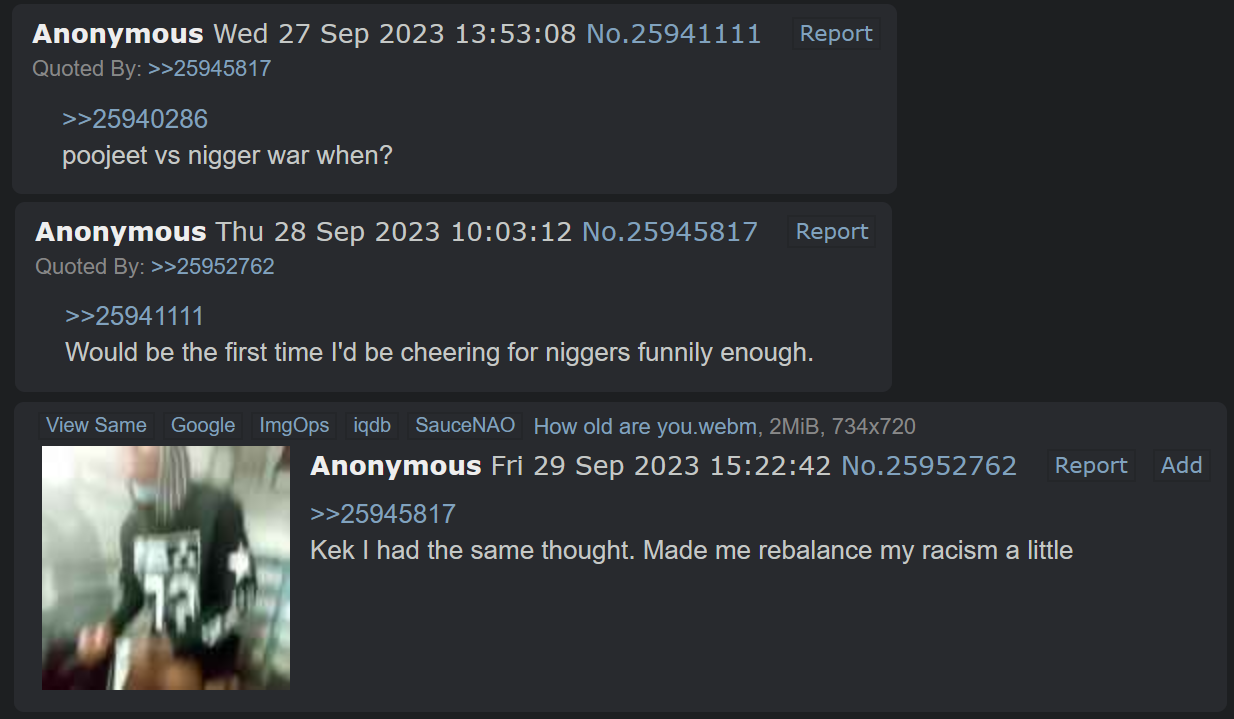Open post number link No.25941111

673,33
